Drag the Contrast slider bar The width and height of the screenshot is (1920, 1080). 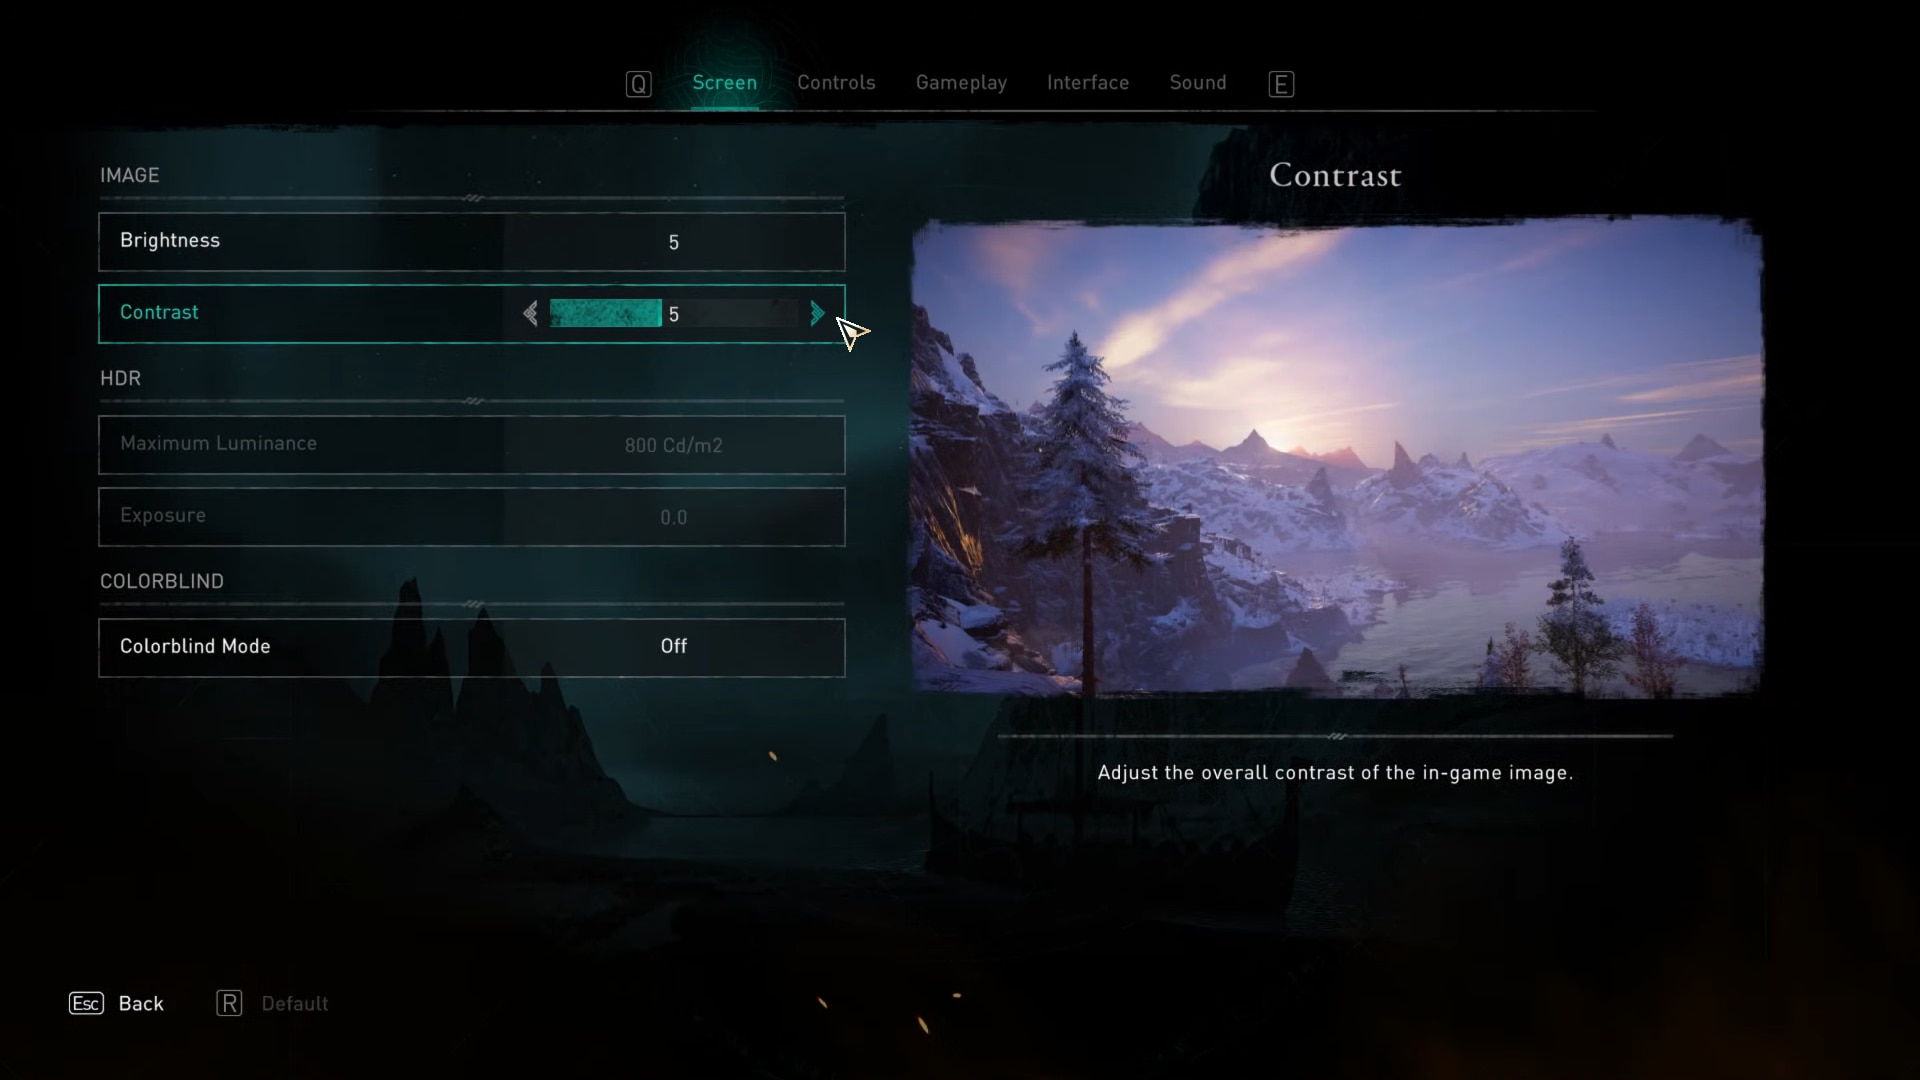[607, 313]
